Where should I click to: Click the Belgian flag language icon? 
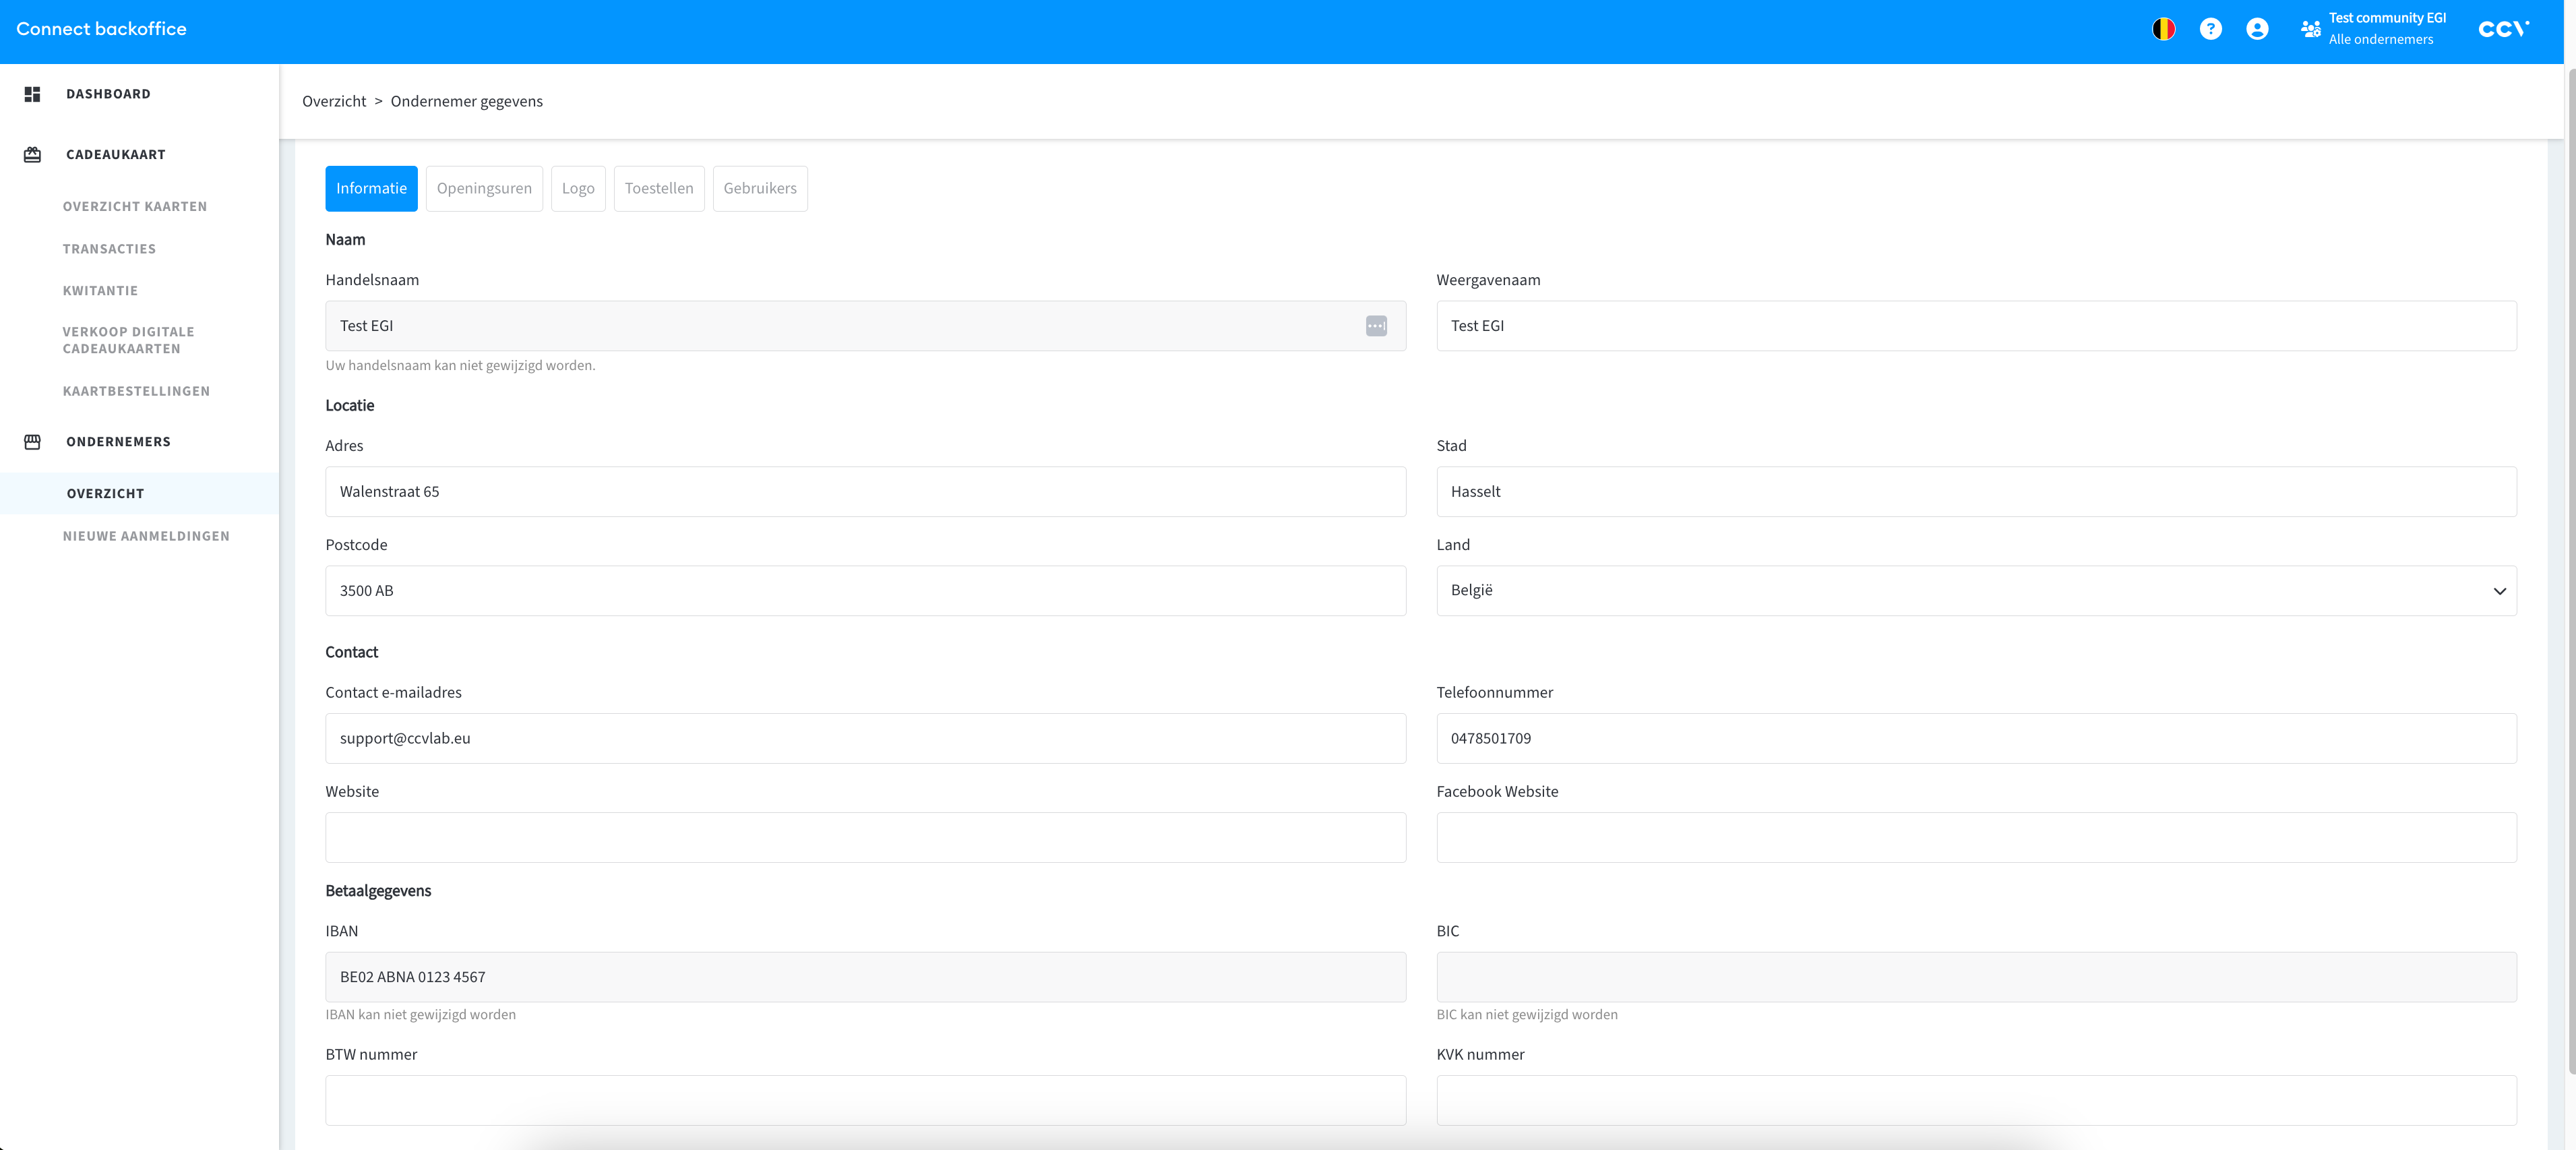pyautogui.click(x=2163, y=29)
